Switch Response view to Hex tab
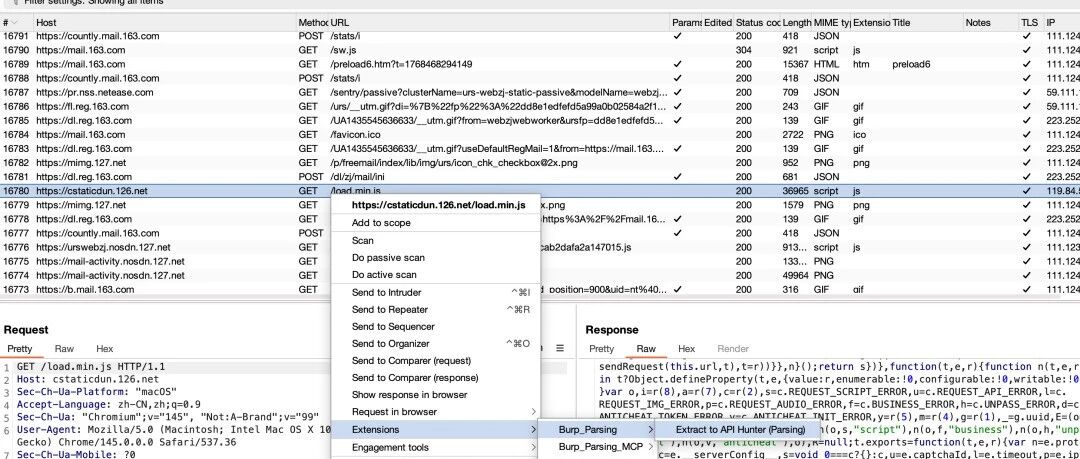 [686, 349]
